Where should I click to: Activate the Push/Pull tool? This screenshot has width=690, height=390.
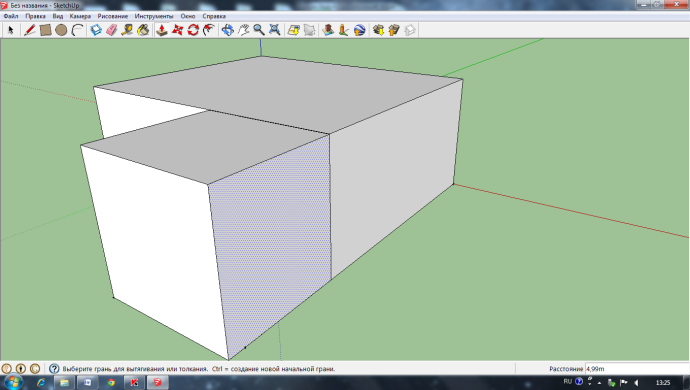(x=162, y=30)
